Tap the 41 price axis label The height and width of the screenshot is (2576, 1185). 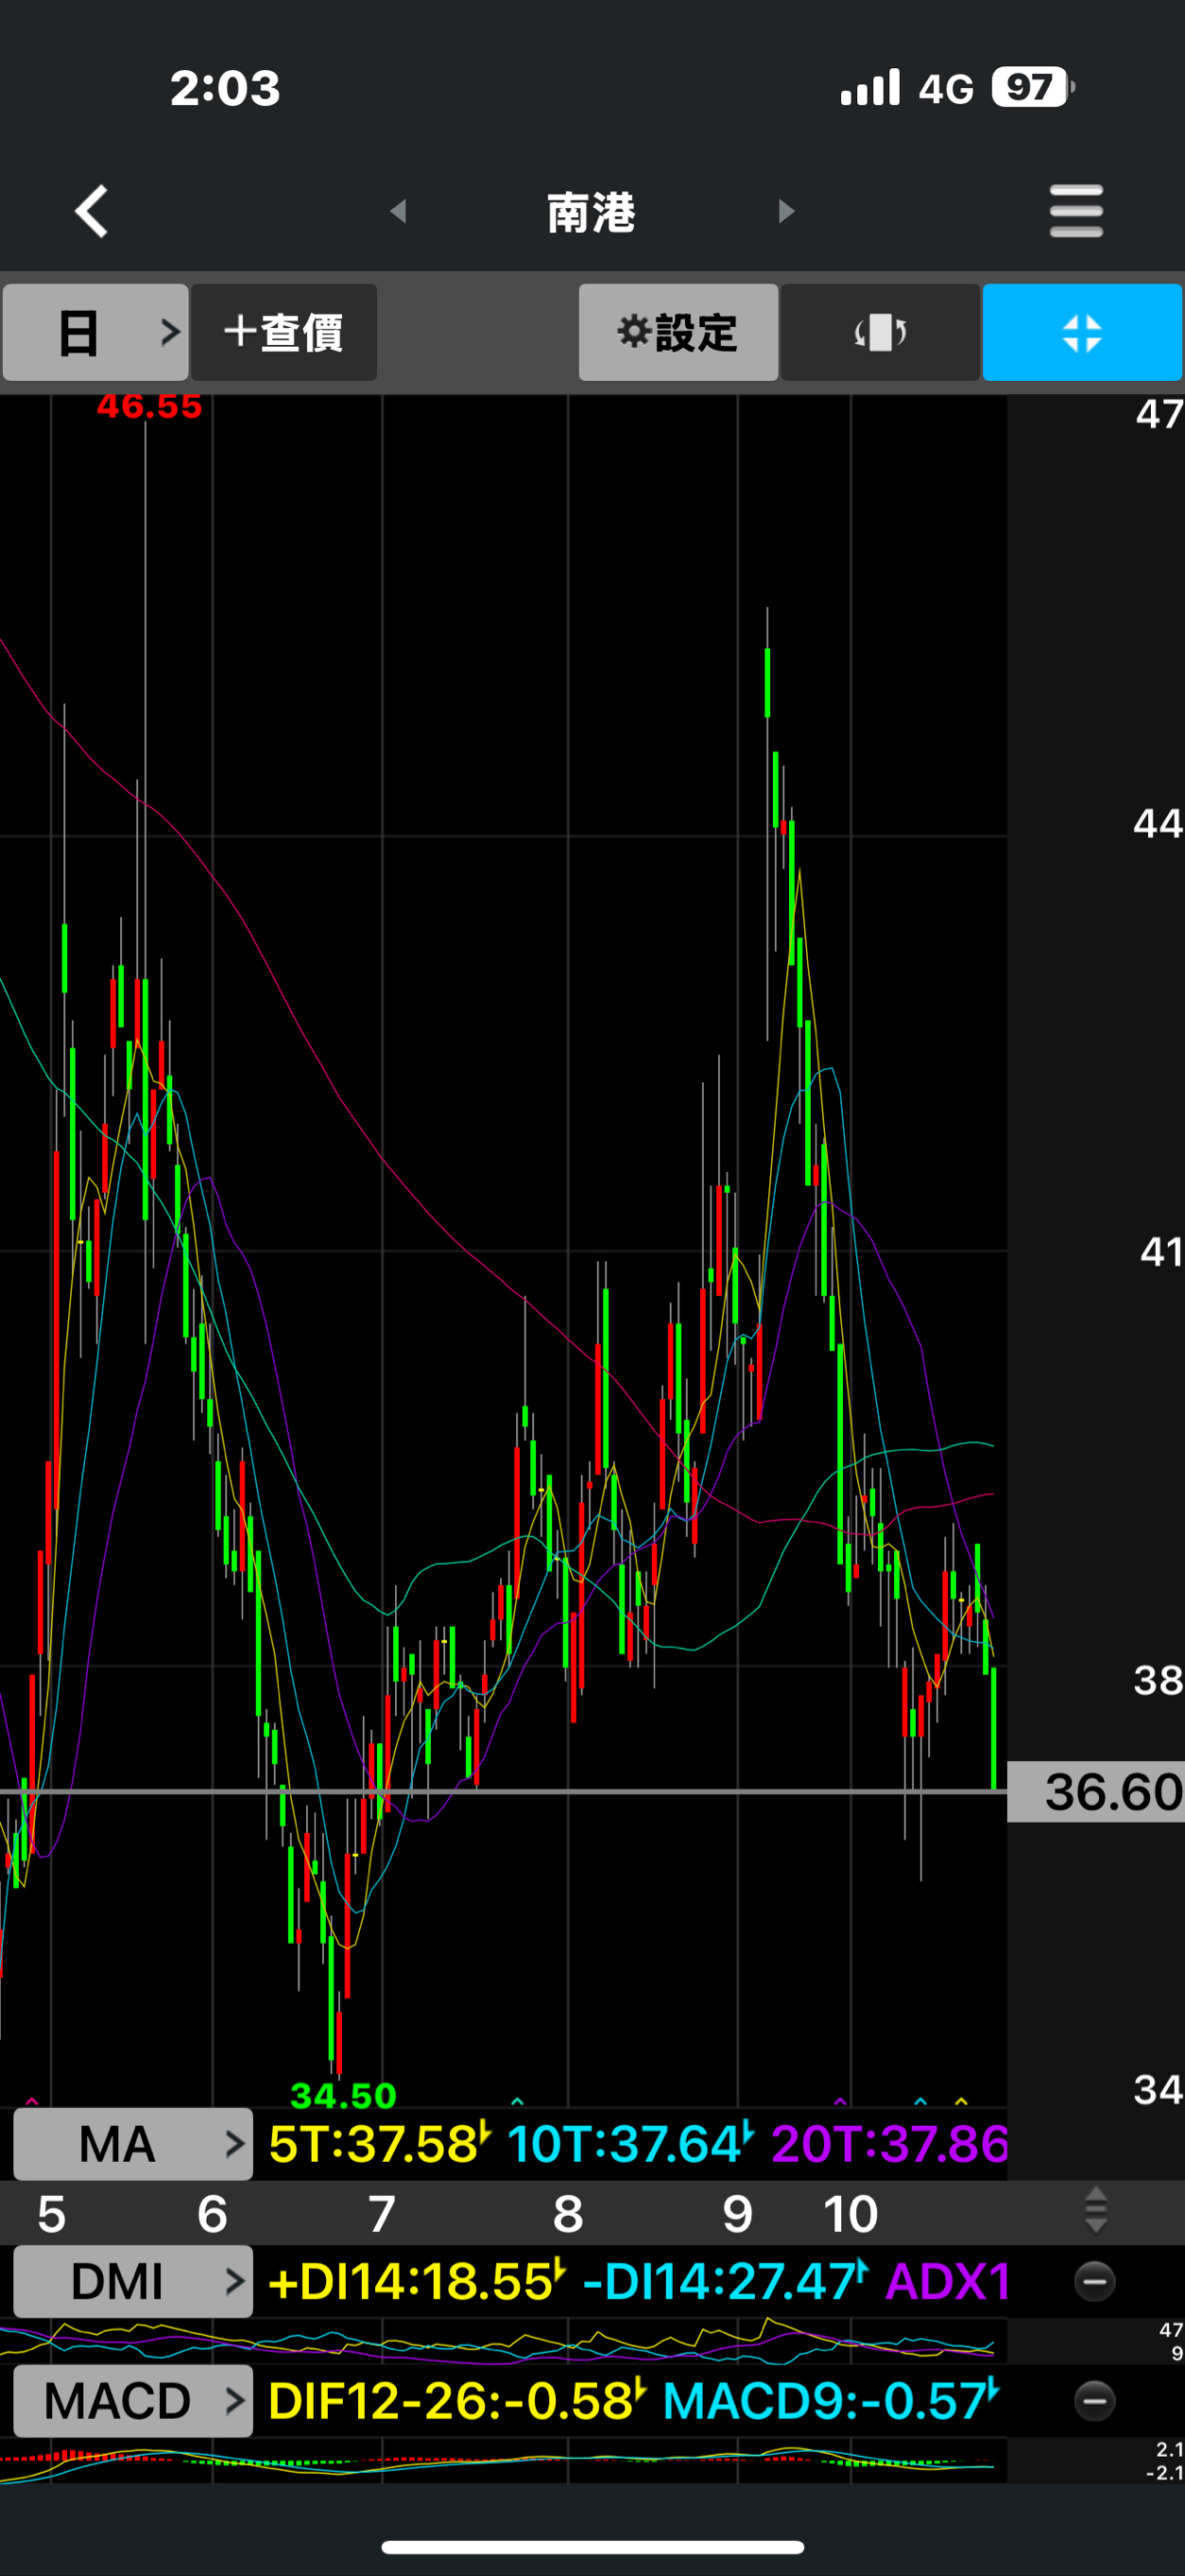[1161, 1251]
